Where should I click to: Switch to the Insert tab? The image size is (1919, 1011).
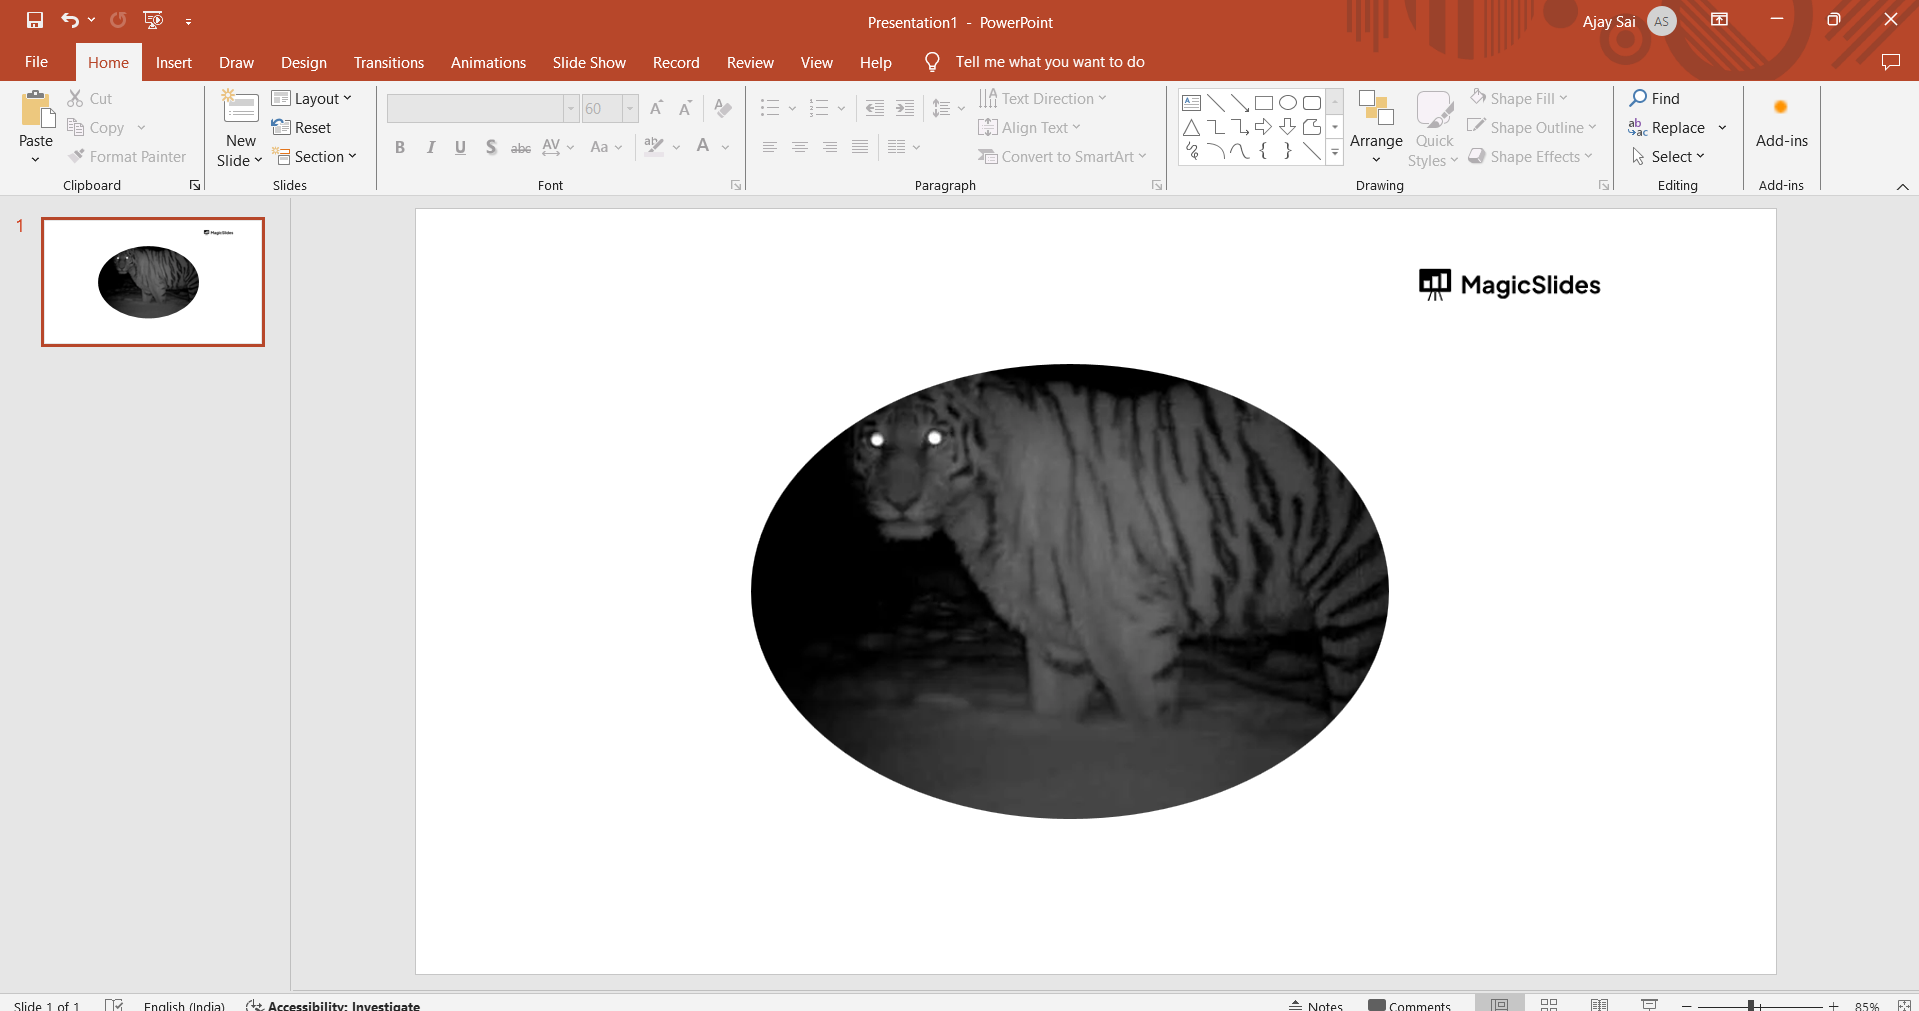click(x=173, y=62)
